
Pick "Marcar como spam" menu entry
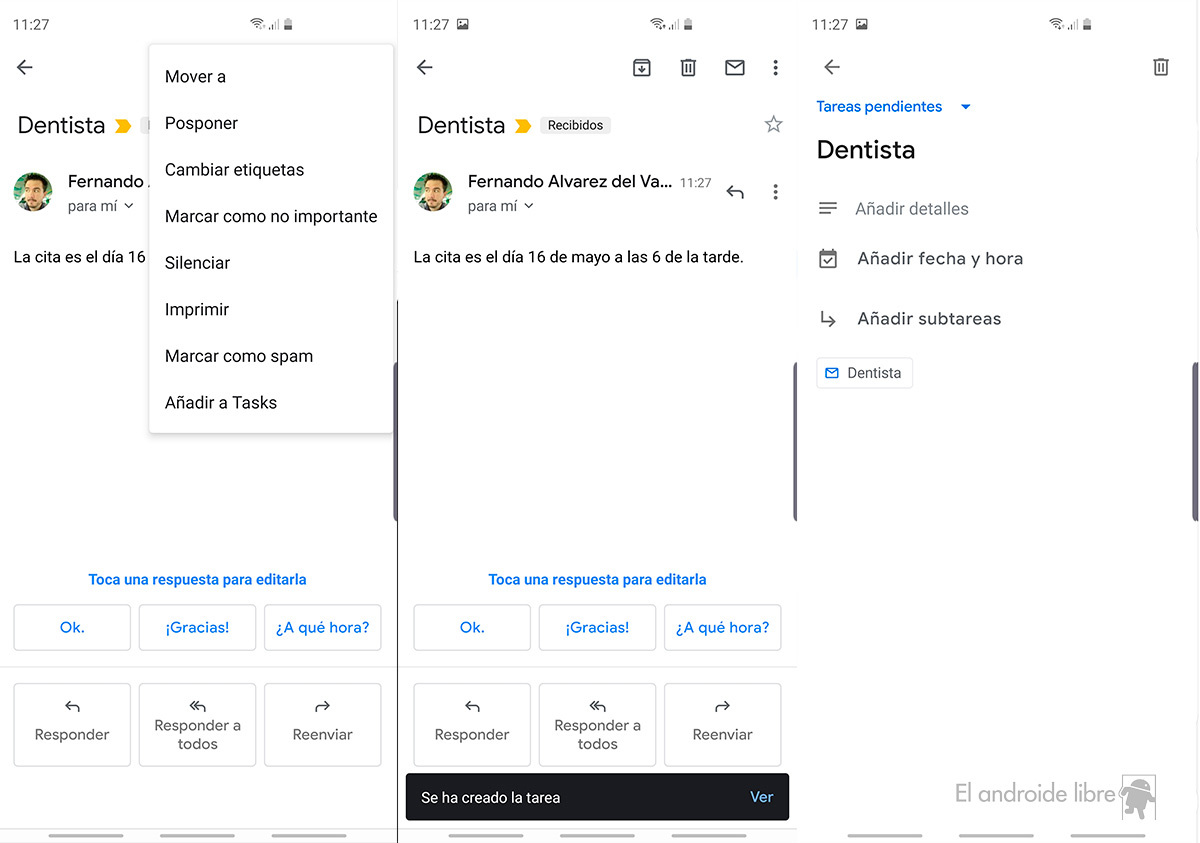coord(239,356)
